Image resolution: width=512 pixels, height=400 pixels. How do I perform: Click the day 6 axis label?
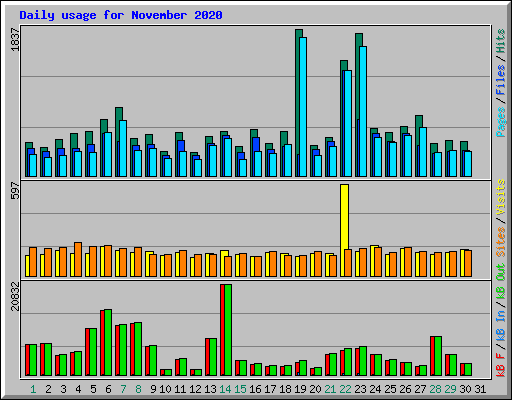[x=108, y=389]
